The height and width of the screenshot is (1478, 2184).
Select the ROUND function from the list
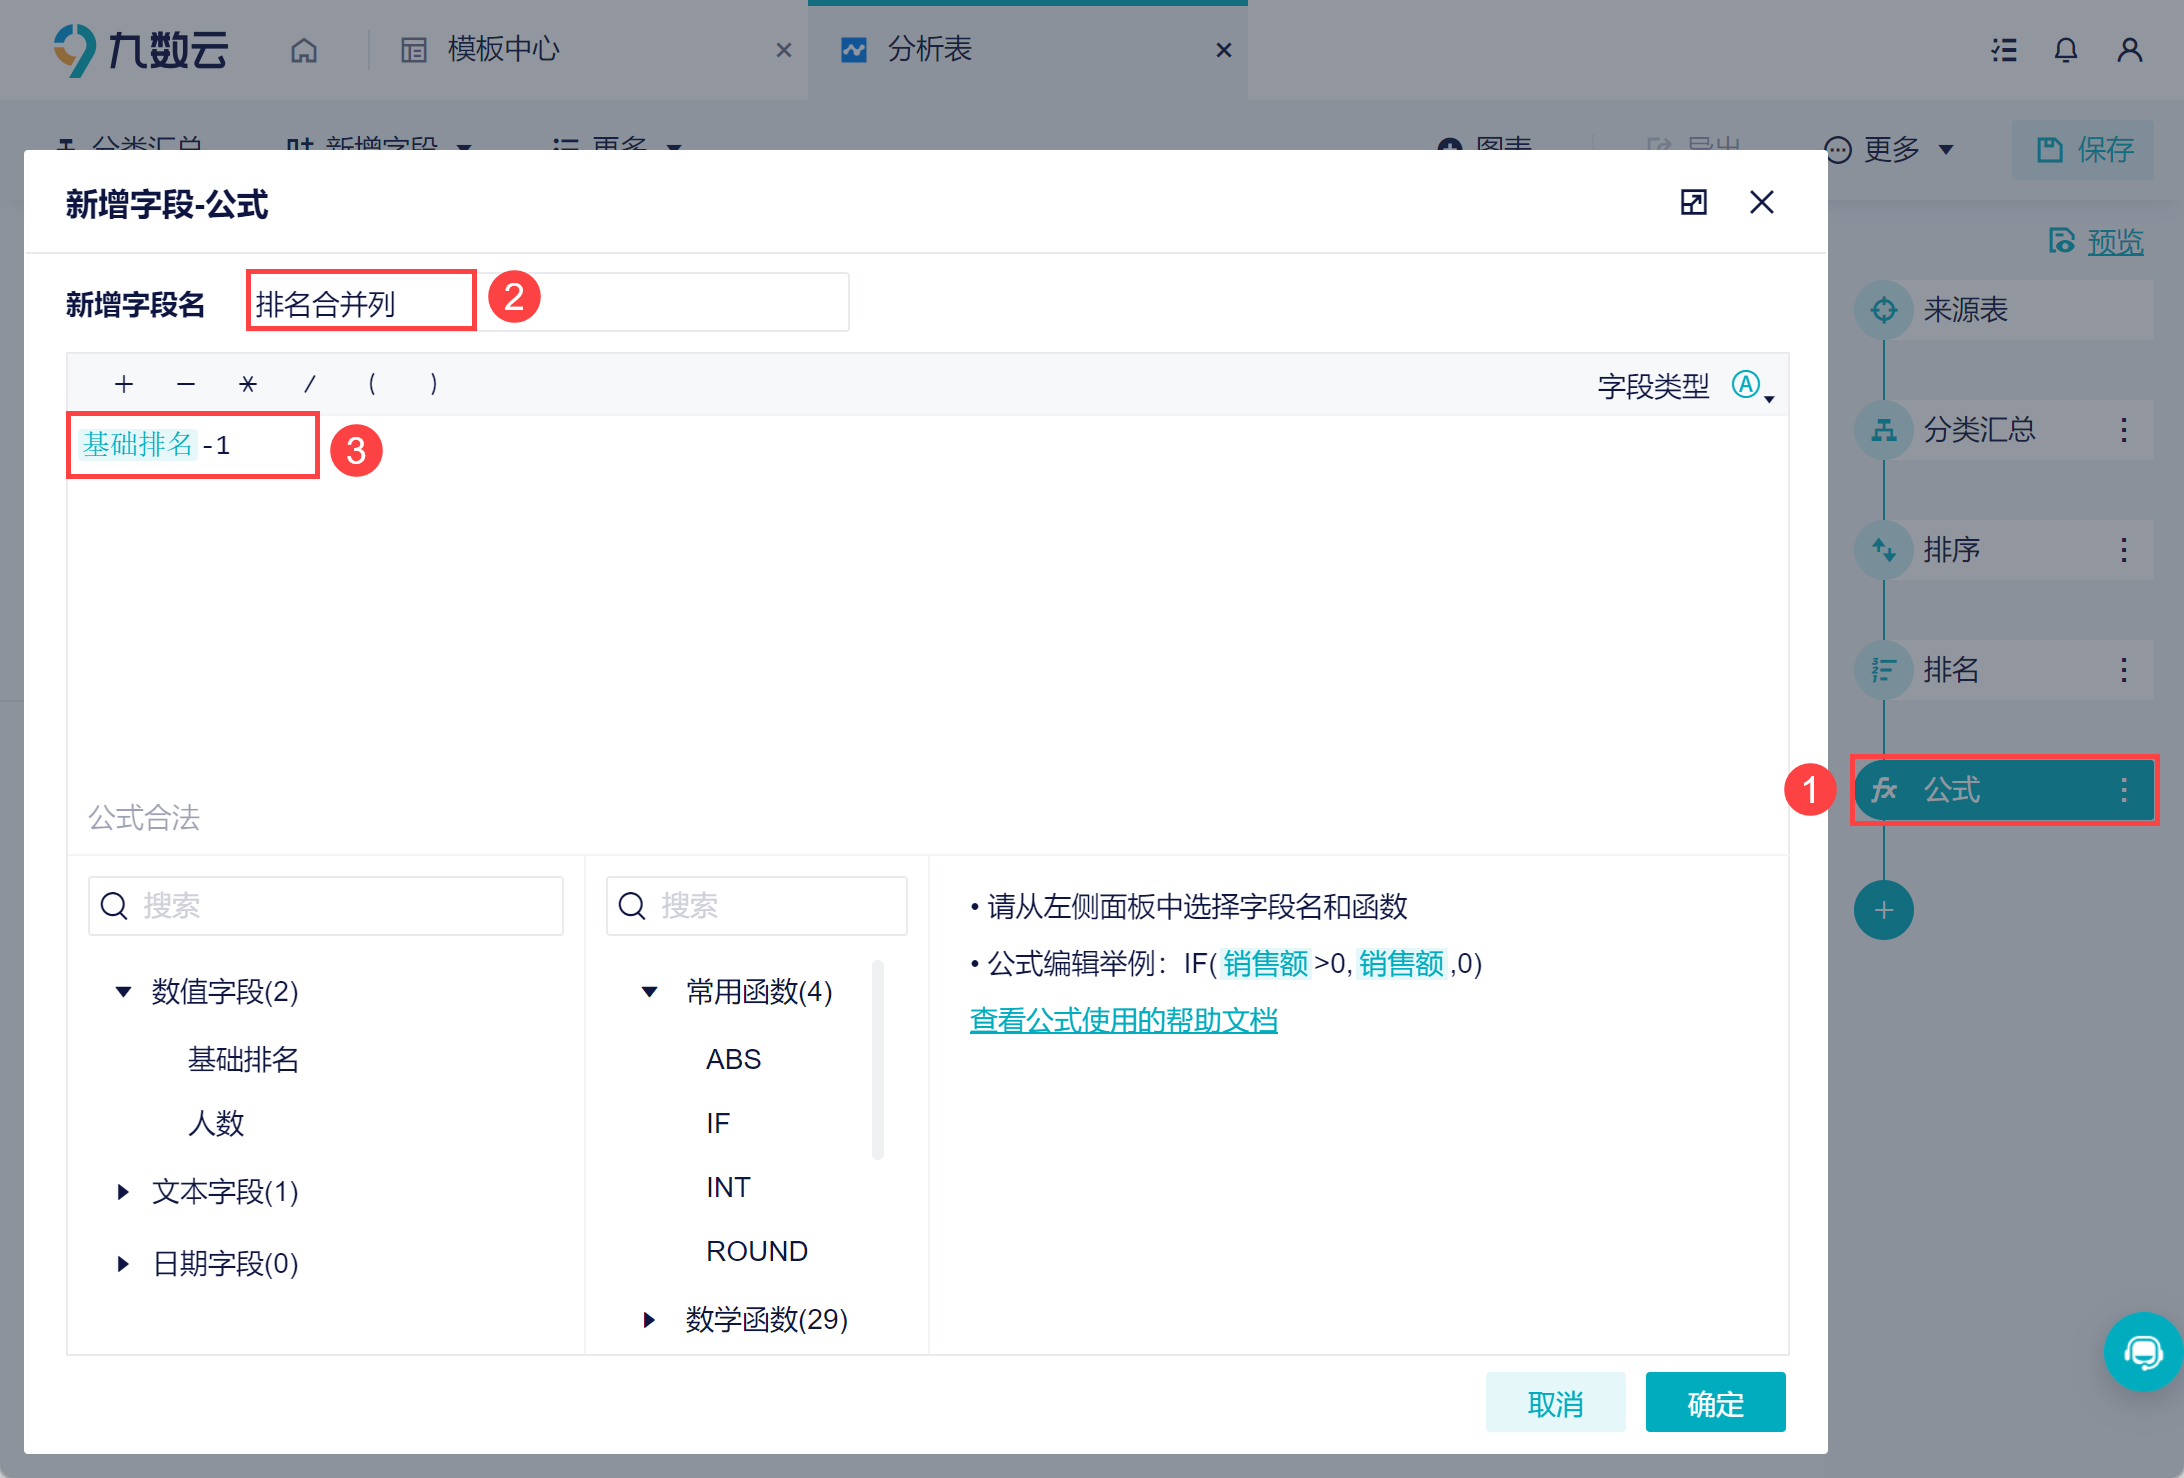point(756,1252)
